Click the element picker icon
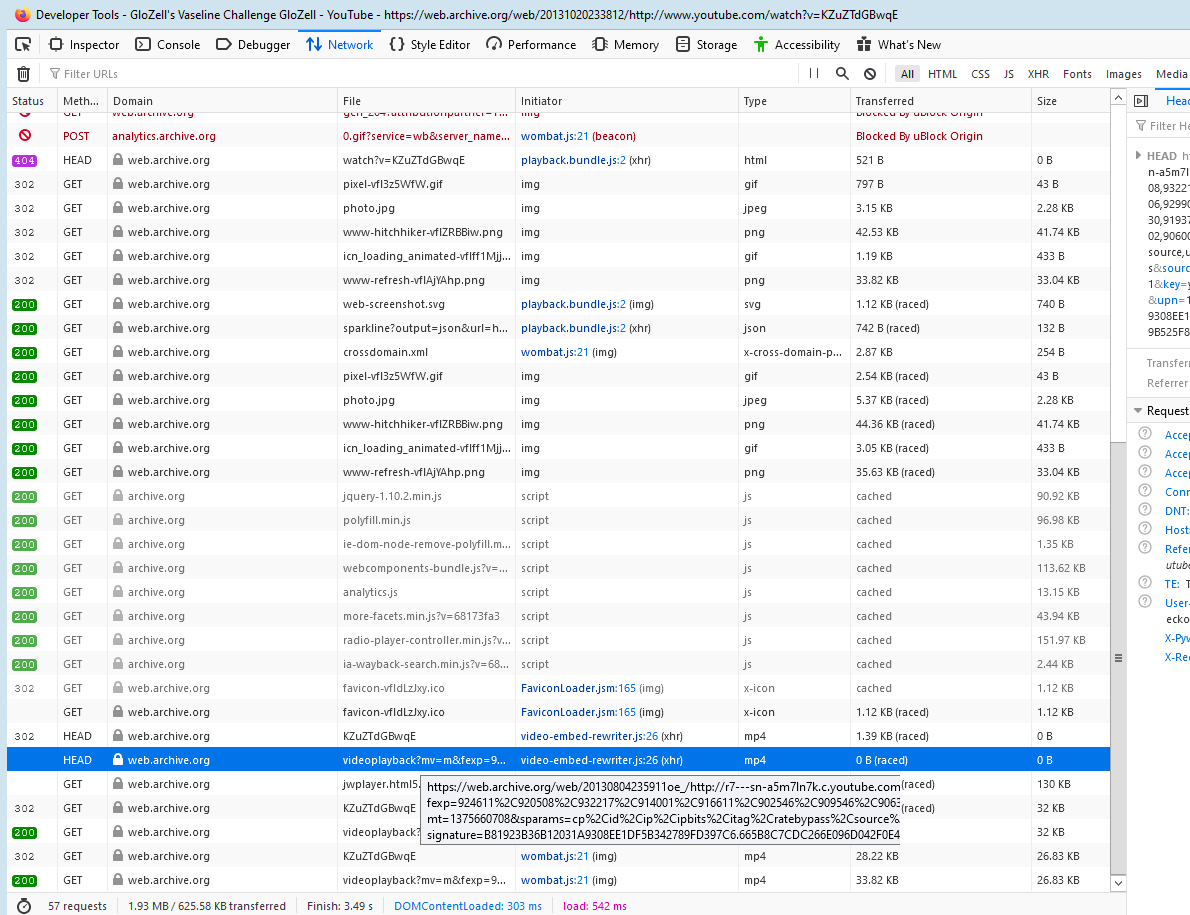This screenshot has height=915, width=1190. [23, 44]
